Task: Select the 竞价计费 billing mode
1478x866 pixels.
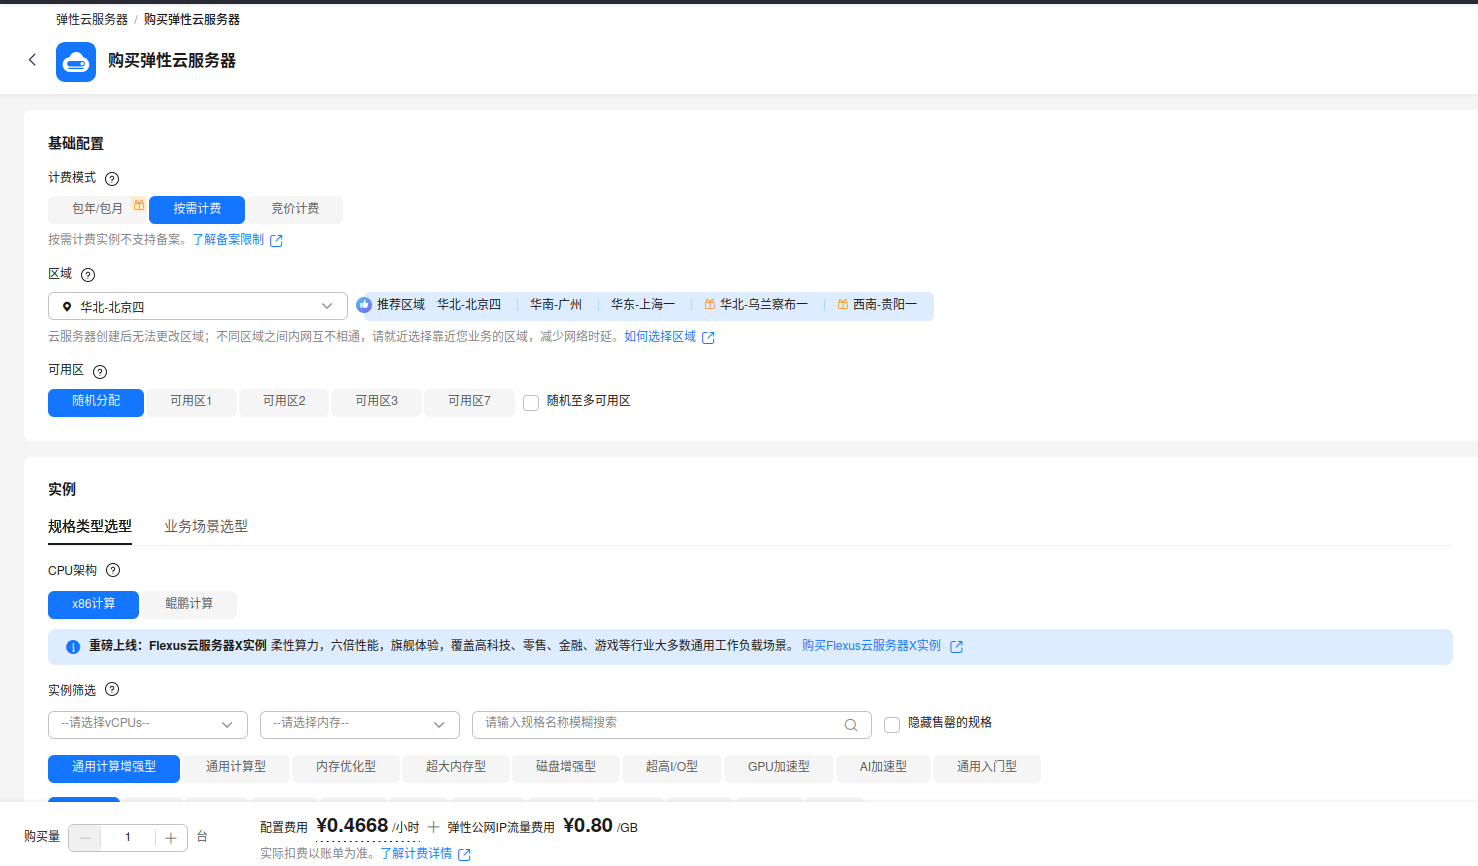Action: tap(295, 209)
